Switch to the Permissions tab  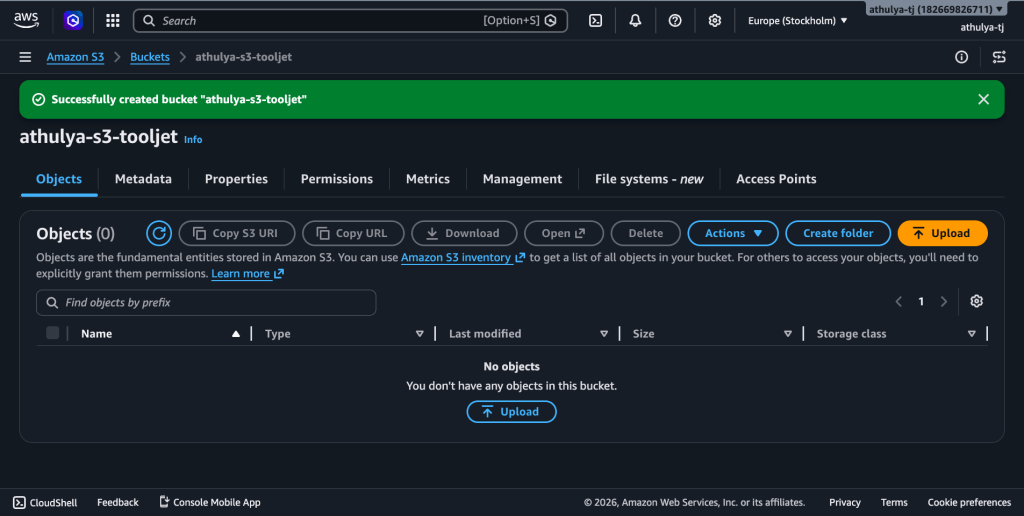coord(337,179)
